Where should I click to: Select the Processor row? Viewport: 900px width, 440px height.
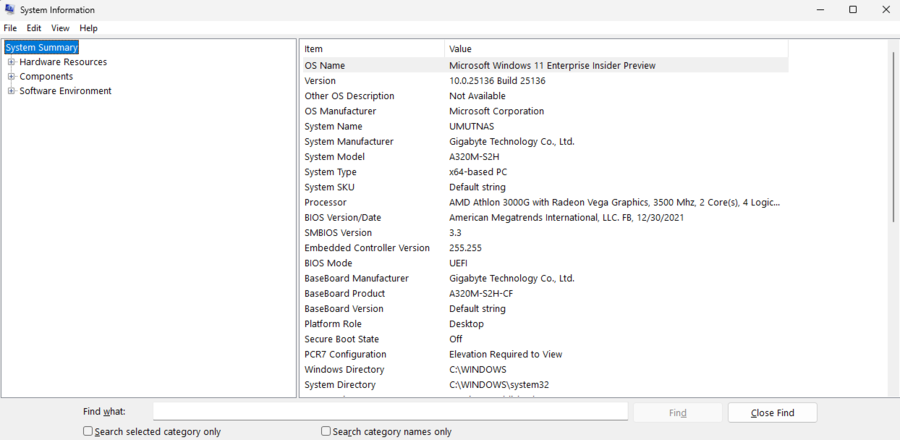point(545,202)
